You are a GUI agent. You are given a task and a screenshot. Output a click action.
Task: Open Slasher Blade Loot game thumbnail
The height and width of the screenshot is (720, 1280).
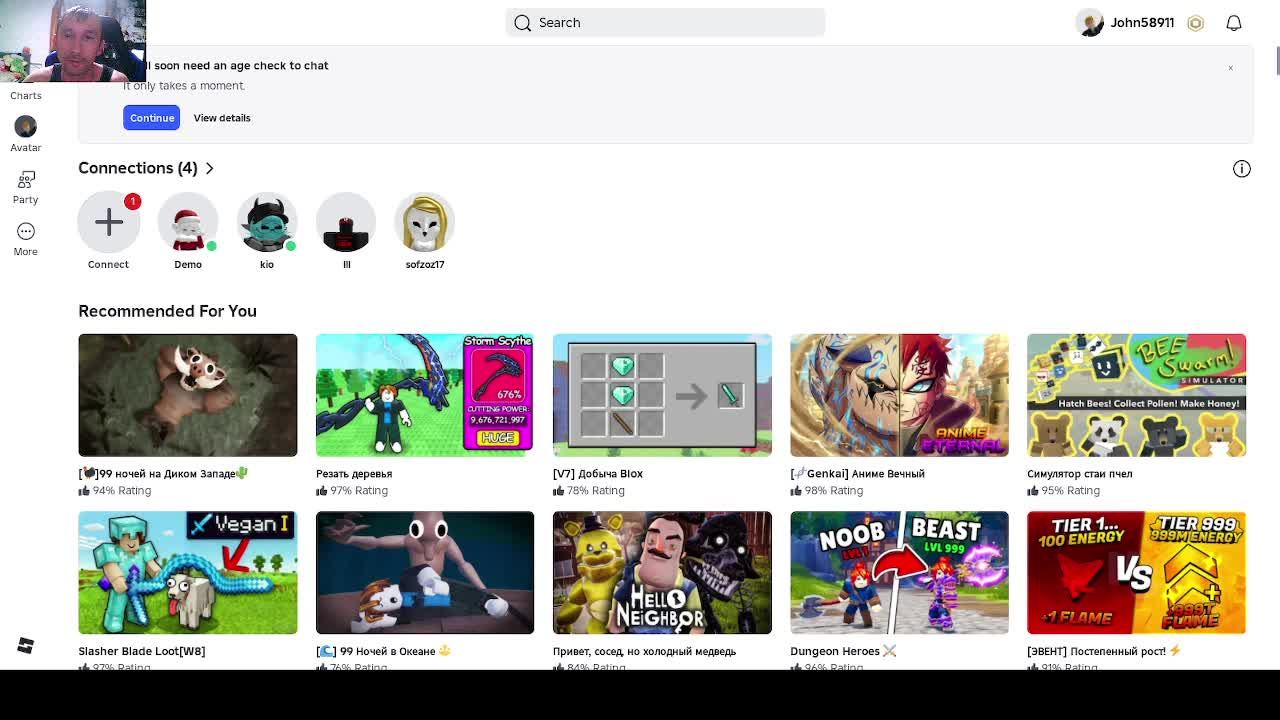tap(188, 573)
